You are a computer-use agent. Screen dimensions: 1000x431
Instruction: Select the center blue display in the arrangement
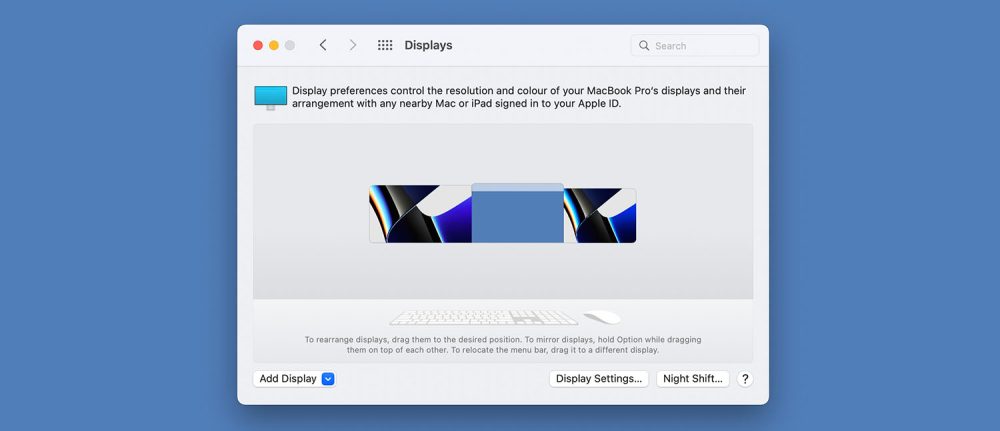pos(517,218)
